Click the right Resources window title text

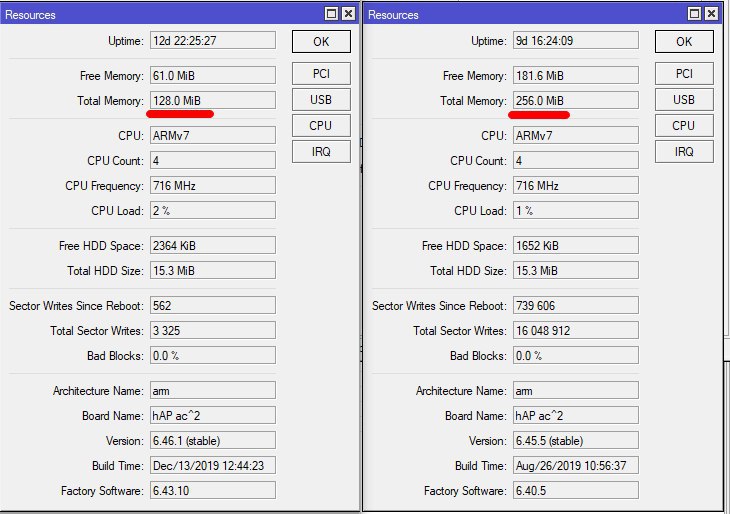point(393,15)
